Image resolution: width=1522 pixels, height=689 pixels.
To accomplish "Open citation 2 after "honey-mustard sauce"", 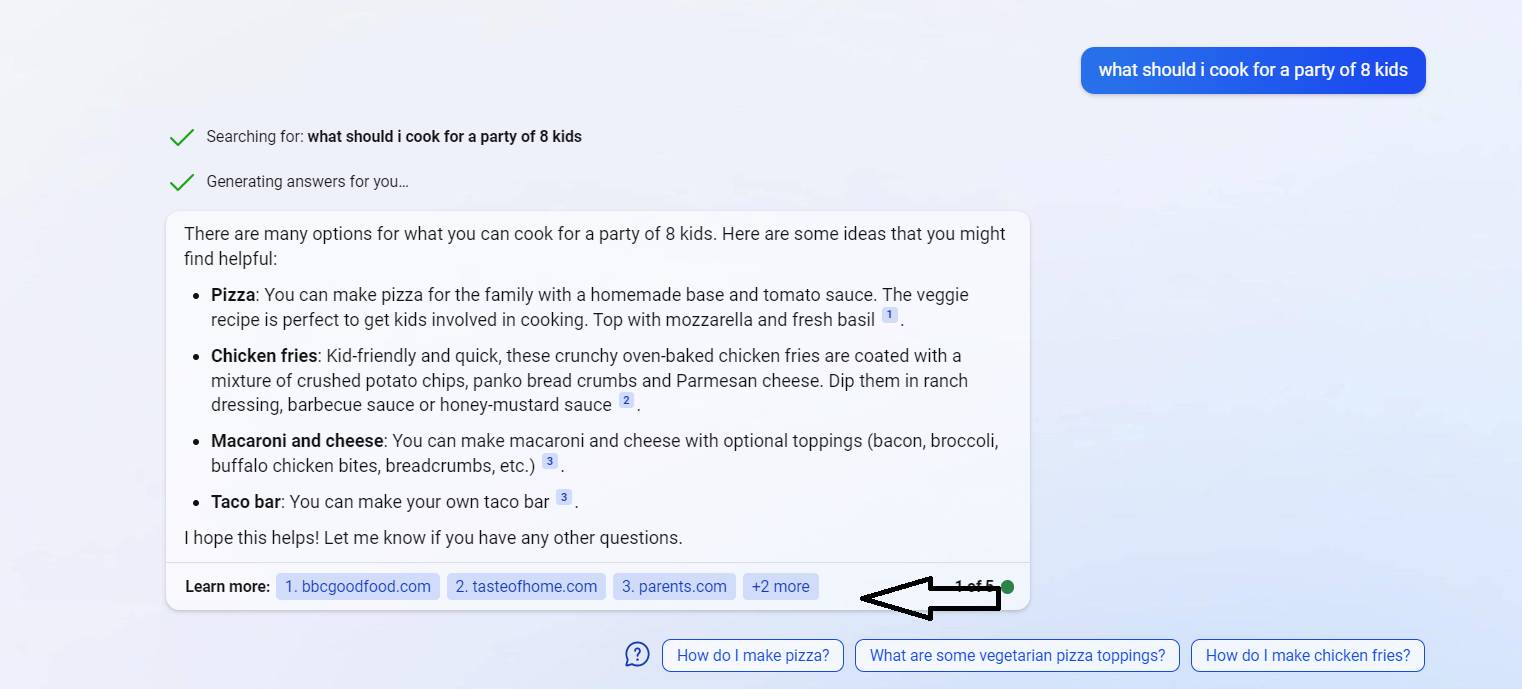I will 626,400.
